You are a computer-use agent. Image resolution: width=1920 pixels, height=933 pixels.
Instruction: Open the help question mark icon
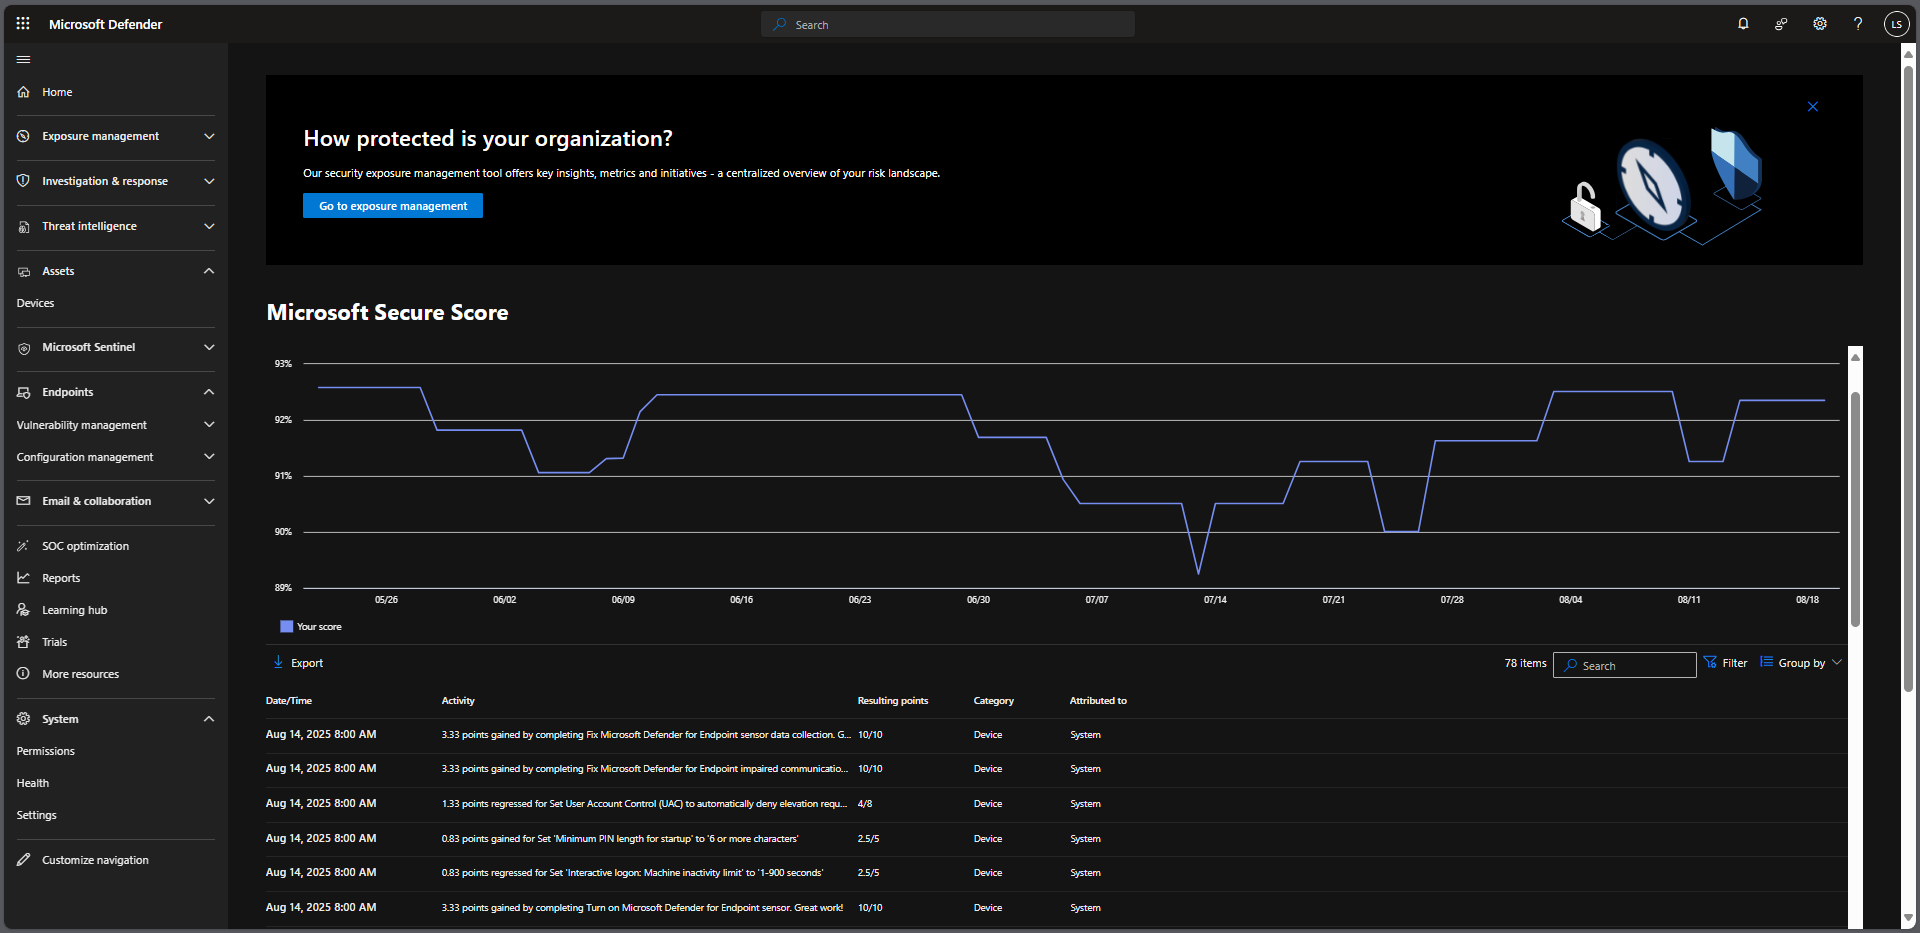coord(1858,24)
